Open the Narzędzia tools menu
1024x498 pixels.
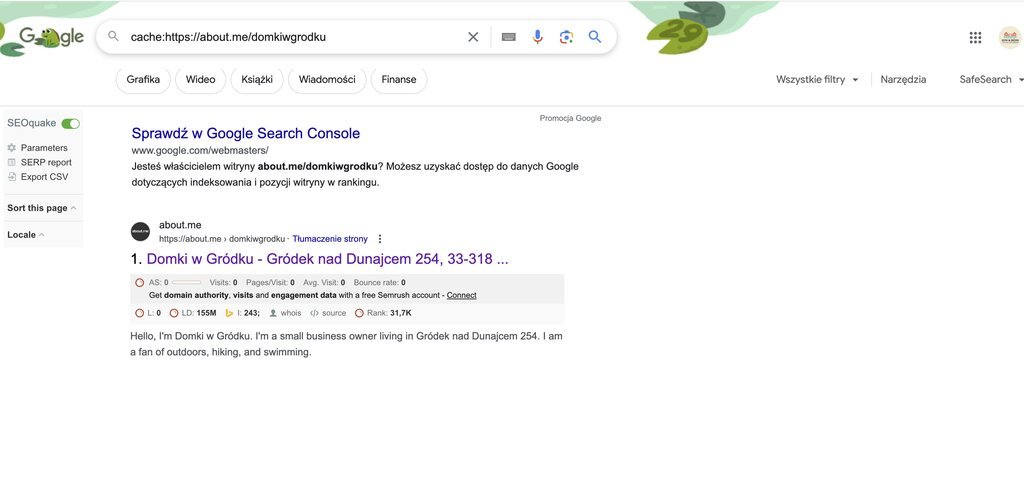[903, 80]
